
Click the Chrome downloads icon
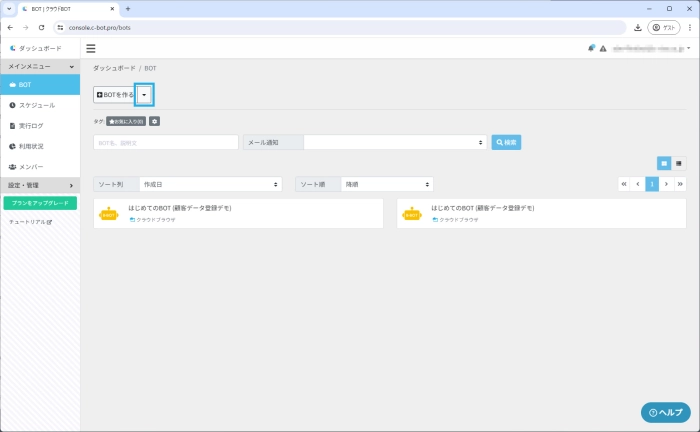coord(638,27)
